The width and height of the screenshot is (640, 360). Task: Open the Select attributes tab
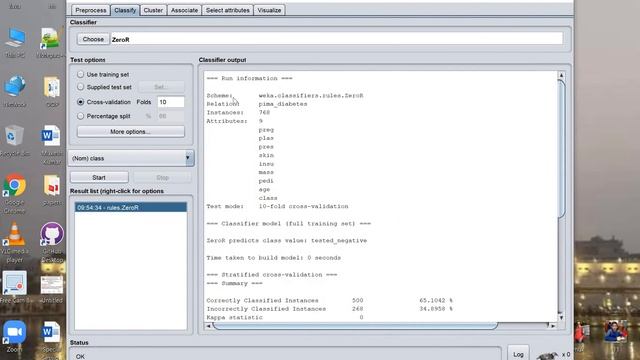228,10
